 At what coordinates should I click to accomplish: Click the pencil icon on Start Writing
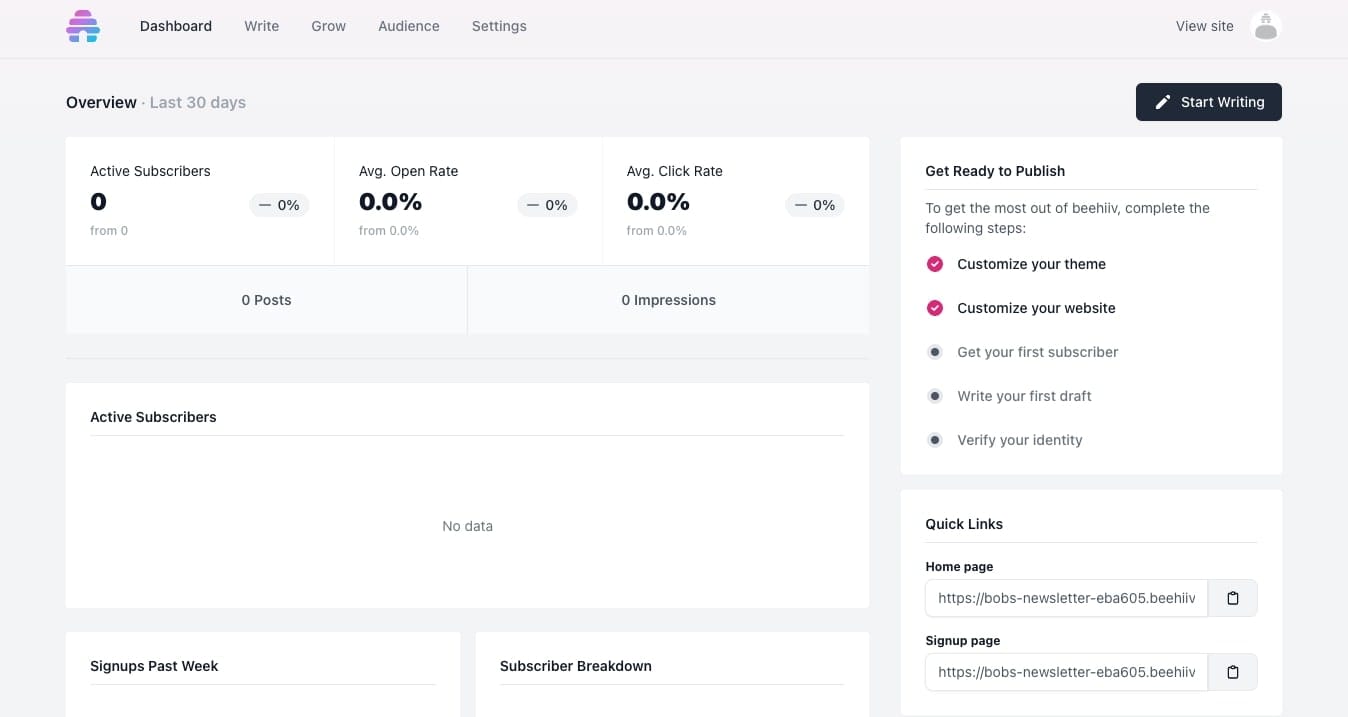coord(1162,101)
